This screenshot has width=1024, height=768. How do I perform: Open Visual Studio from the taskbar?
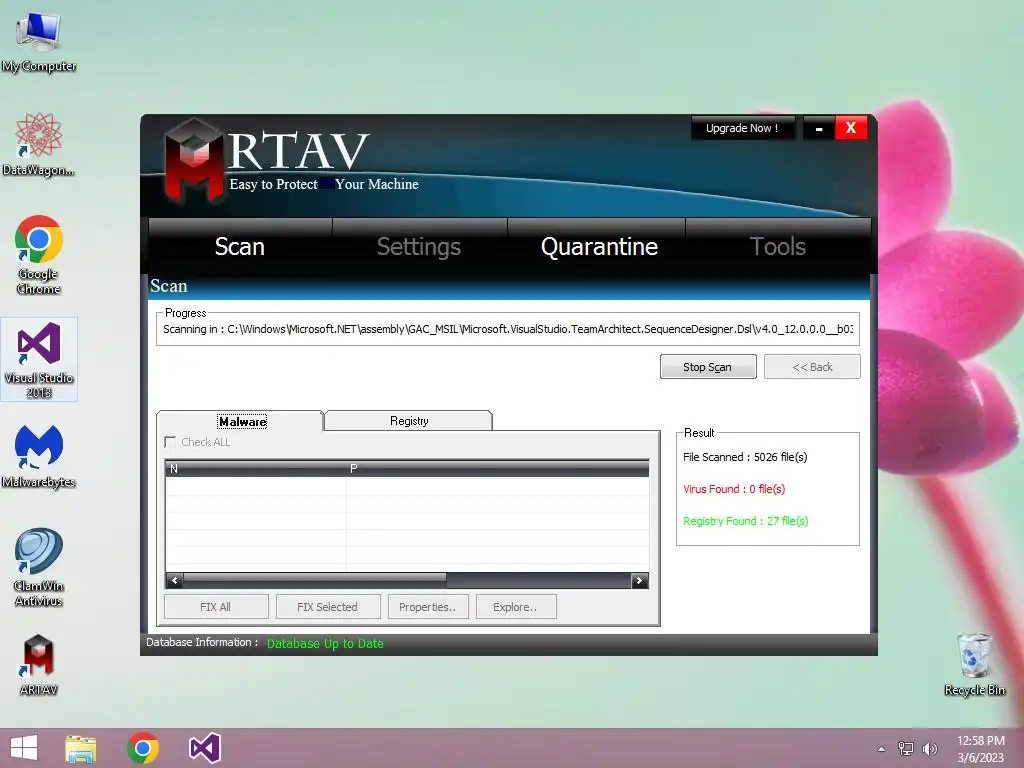tap(204, 748)
